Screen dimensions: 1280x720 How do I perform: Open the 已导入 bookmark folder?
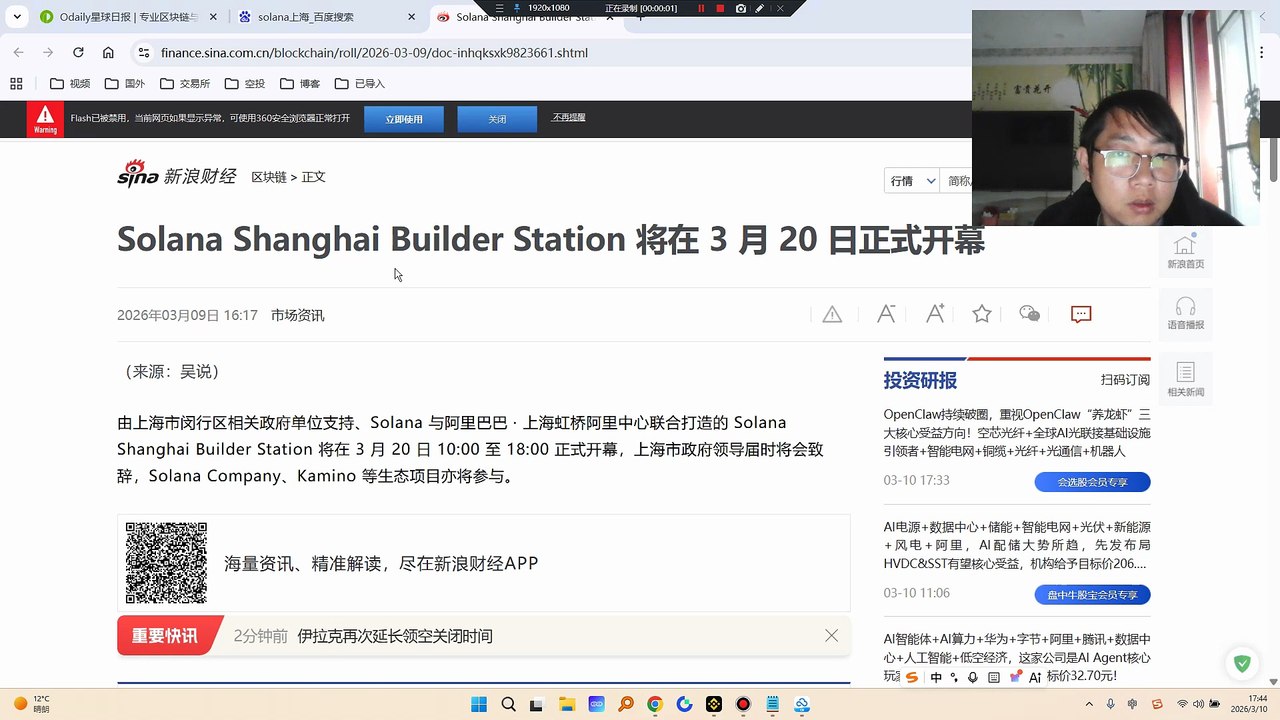(x=360, y=84)
